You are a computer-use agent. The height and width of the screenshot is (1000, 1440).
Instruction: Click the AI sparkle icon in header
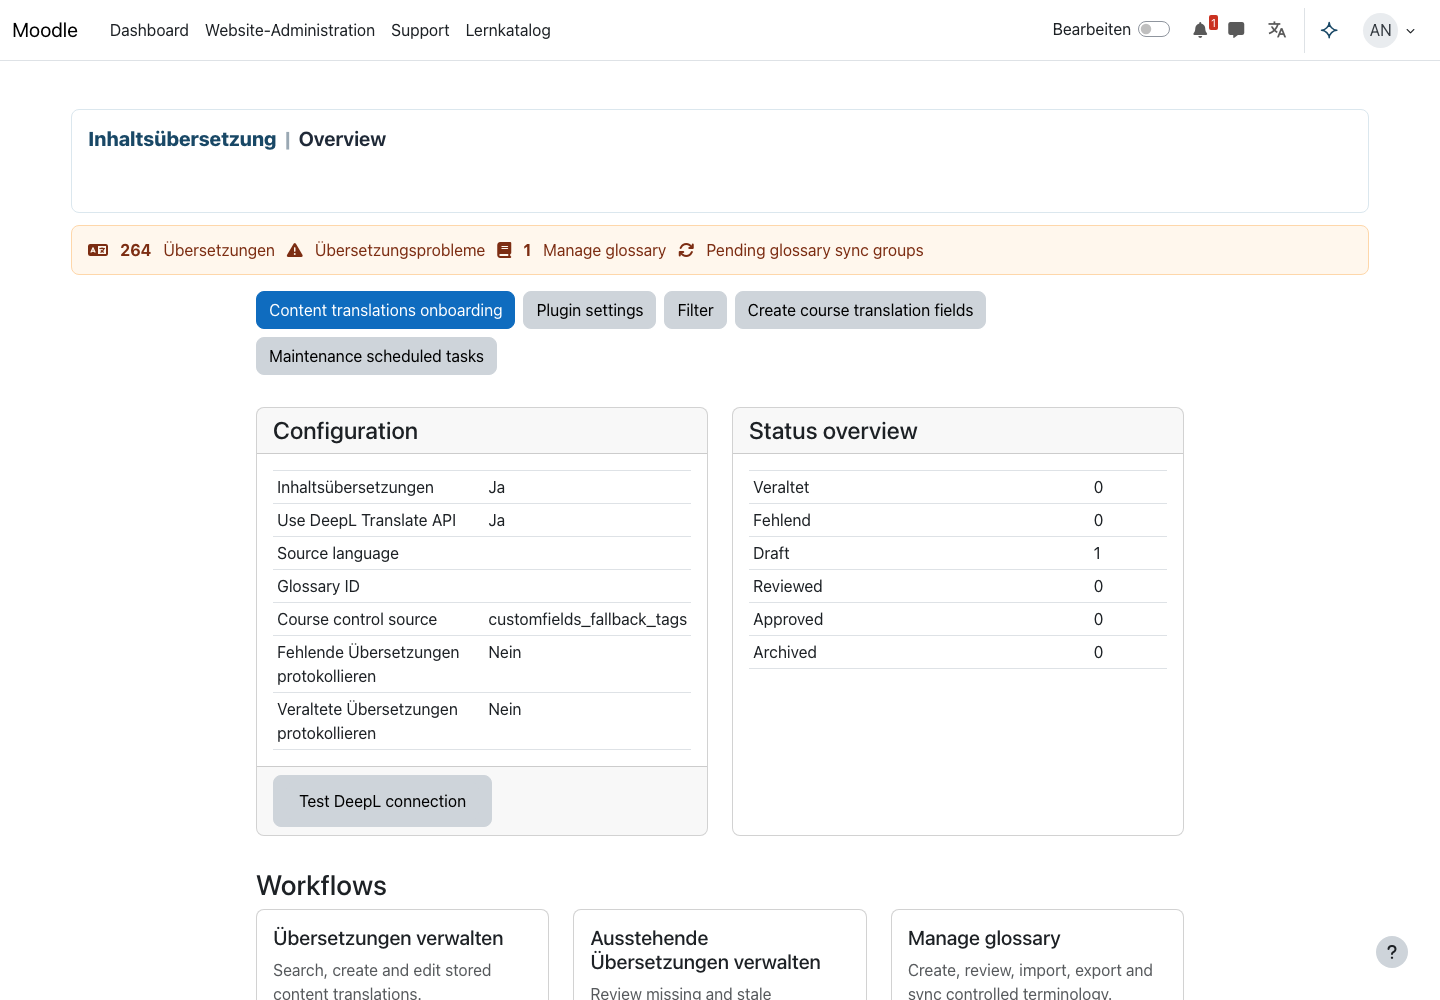pyautogui.click(x=1329, y=30)
